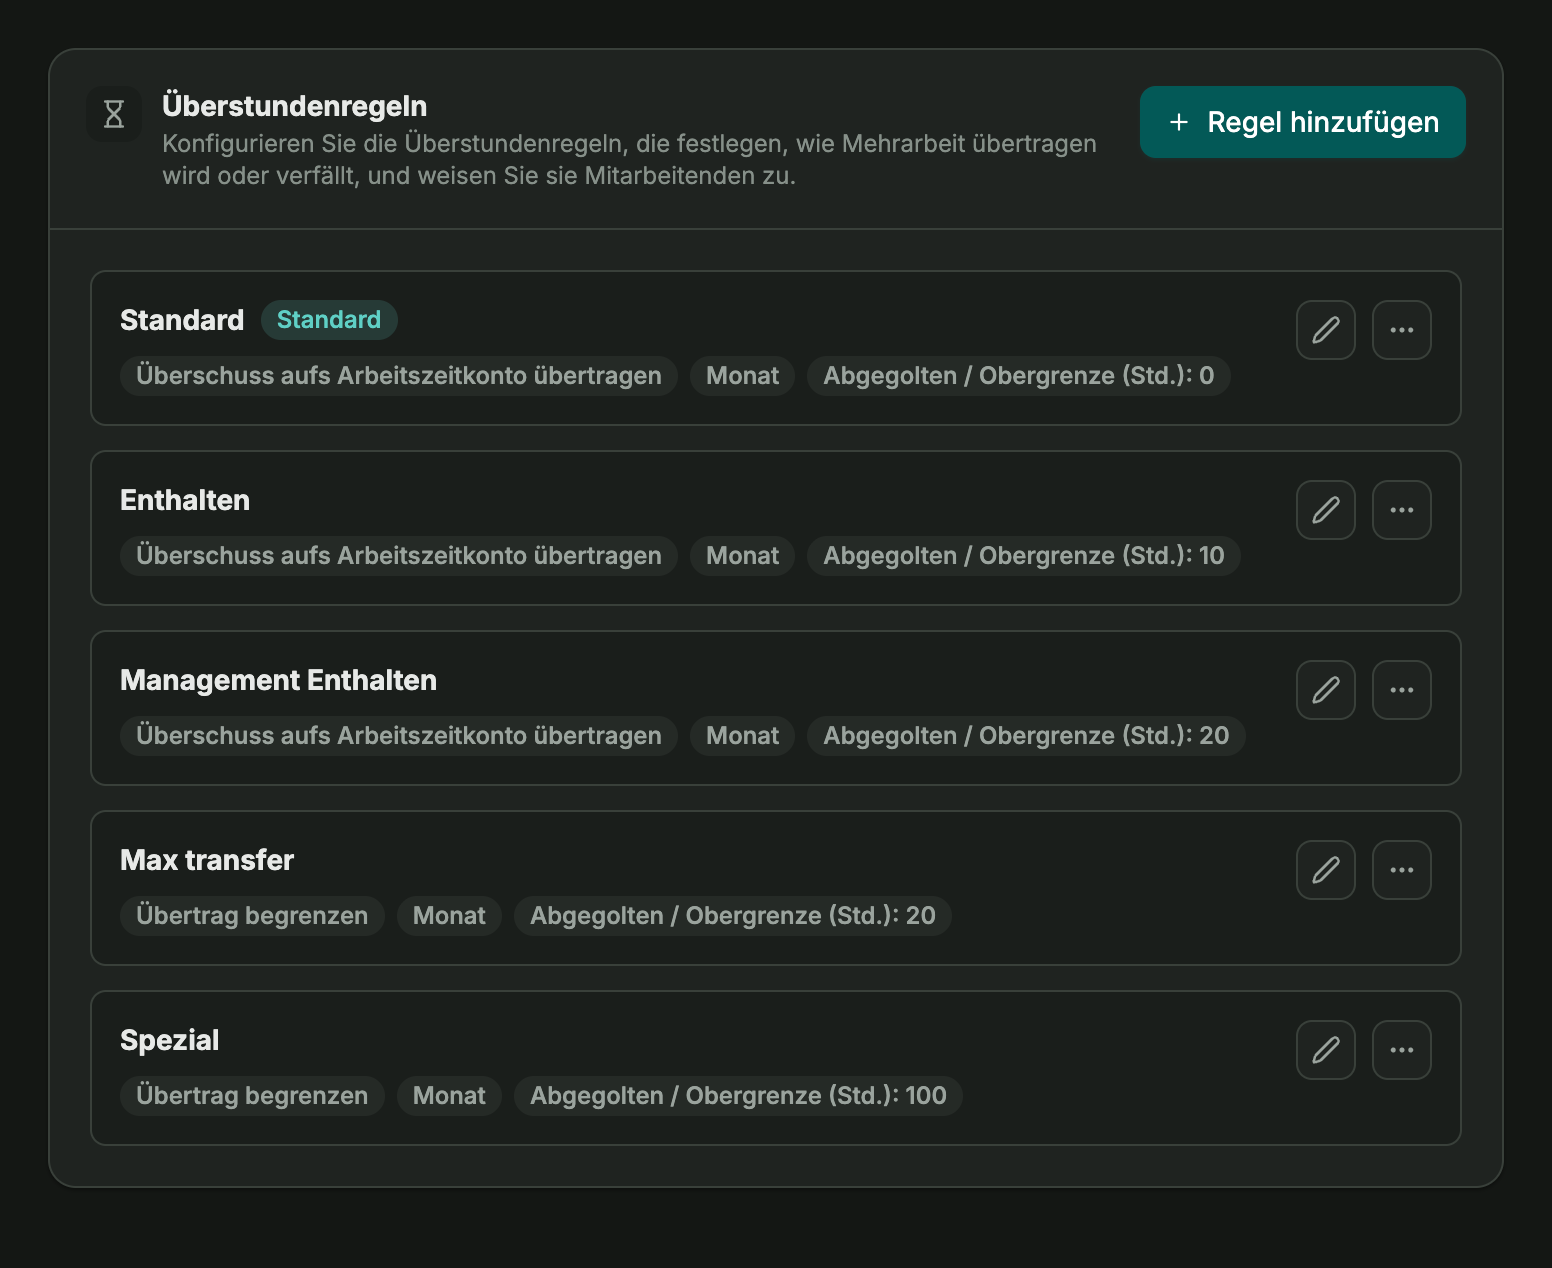Click Überschuss aufs Arbeitszeitkonto tag in Enthalten
Image resolution: width=1552 pixels, height=1268 pixels.
[399, 556]
